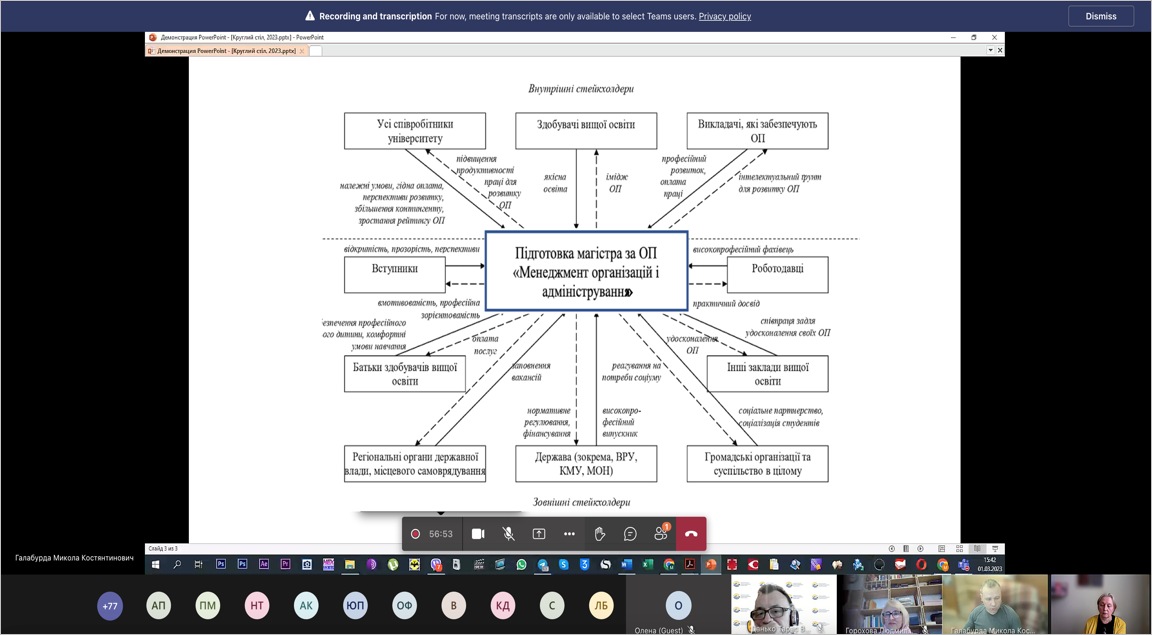Dismiss the recording and transcription banner
The image size is (1152, 635).
1100,16
